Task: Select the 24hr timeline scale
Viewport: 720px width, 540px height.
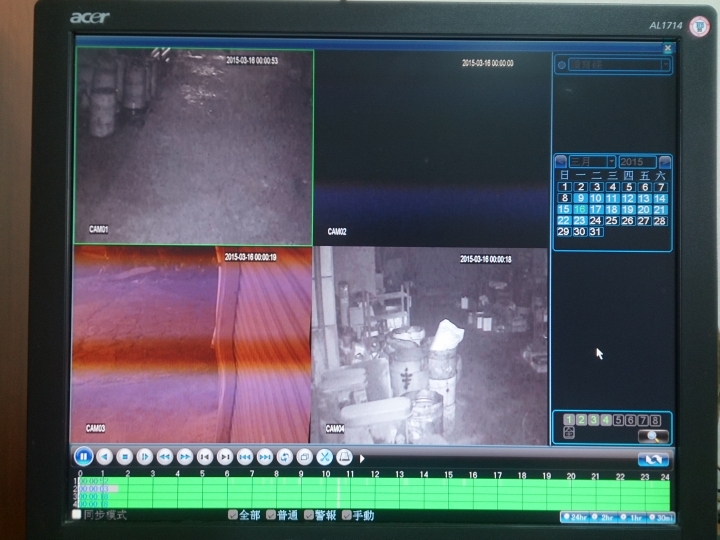Action: [x=575, y=518]
